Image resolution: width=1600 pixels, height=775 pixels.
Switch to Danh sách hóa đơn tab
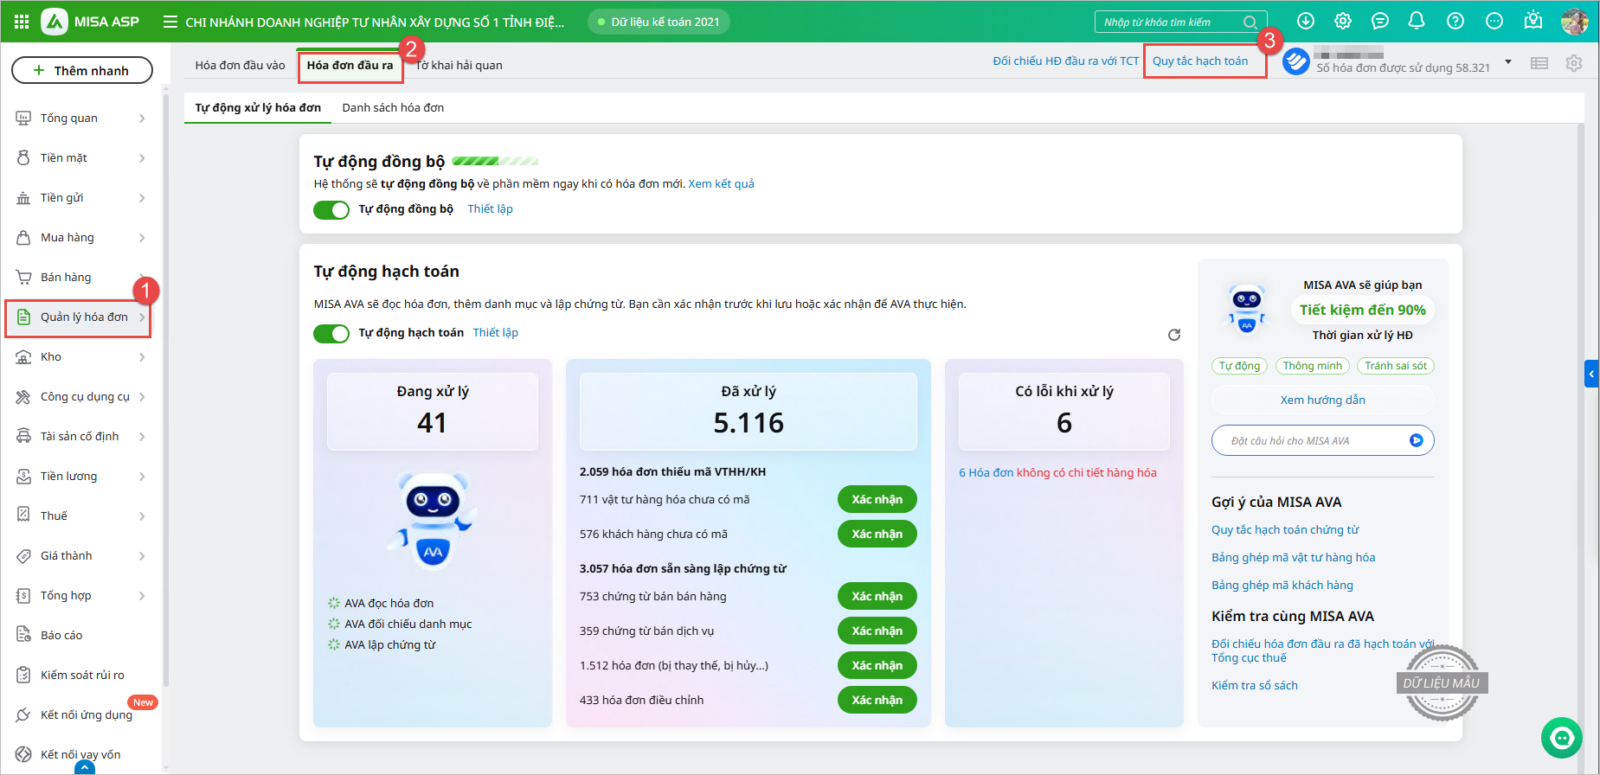[393, 108]
